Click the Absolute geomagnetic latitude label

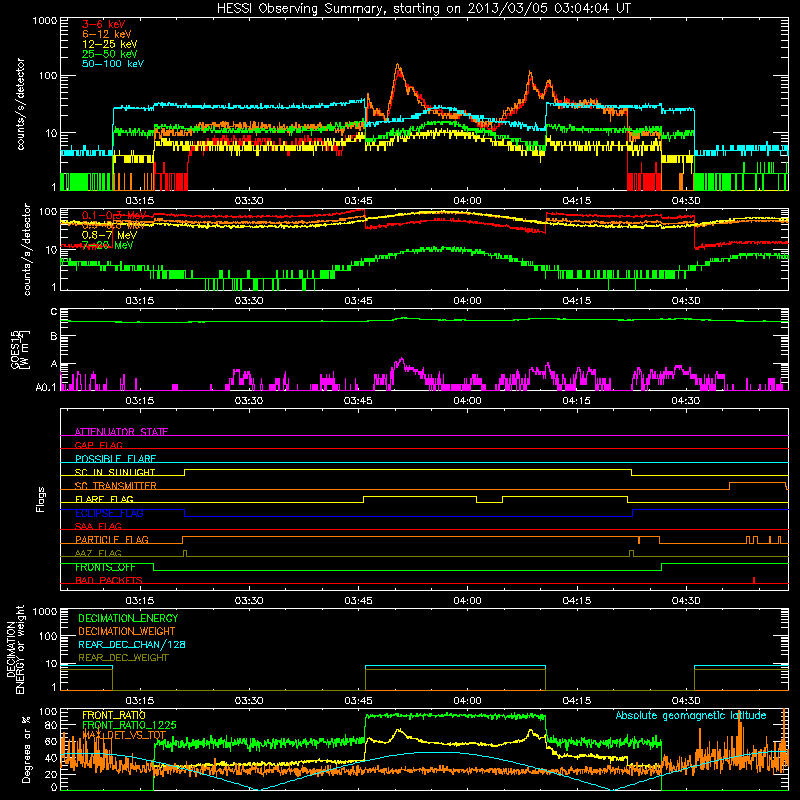click(691, 715)
